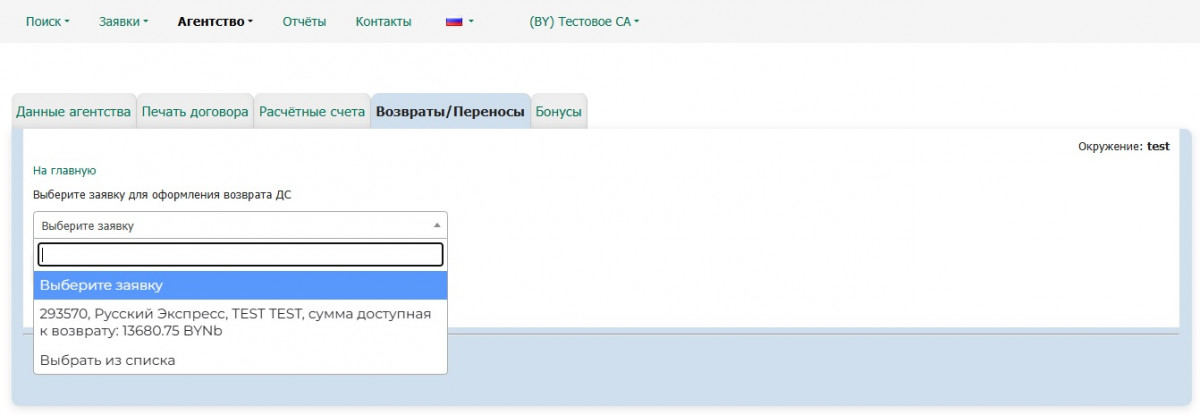Expand the Агентство menu
Image resolution: width=1200 pixels, height=415 pixels.
(215, 22)
